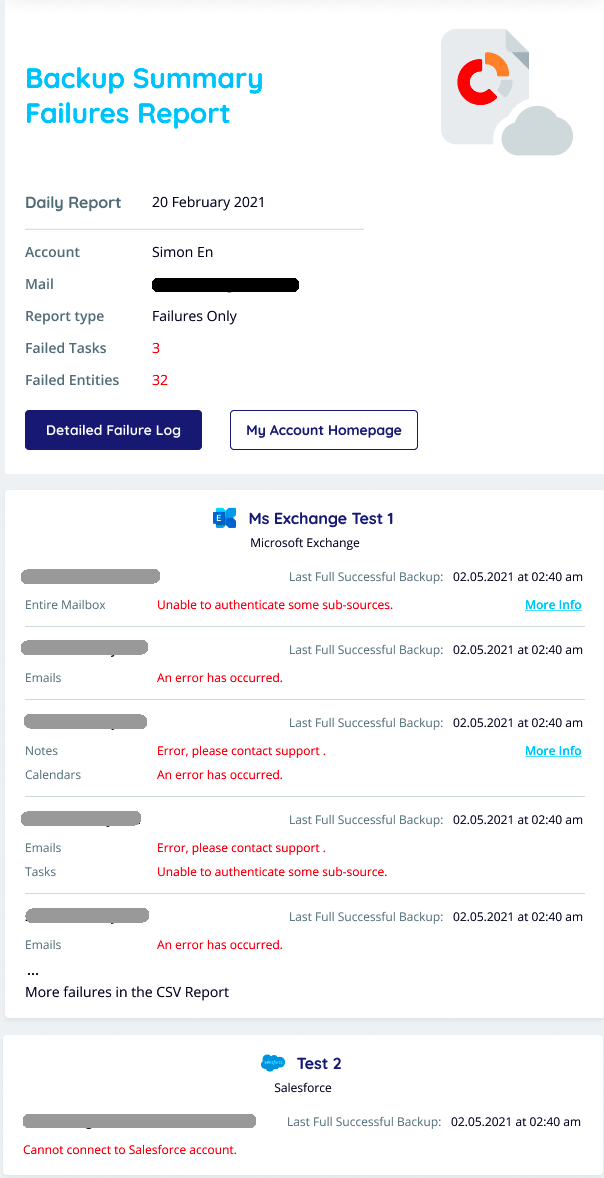Viewport: 604px width, 1178px height.
Task: Open More Info for Entire Mailbox error
Action: (x=553, y=605)
